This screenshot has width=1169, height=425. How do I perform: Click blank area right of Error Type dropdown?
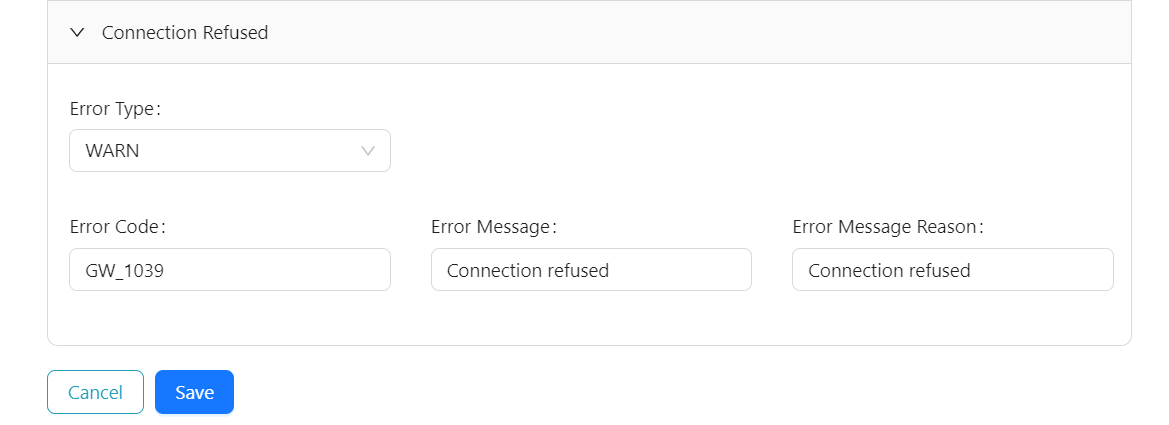pos(750,151)
